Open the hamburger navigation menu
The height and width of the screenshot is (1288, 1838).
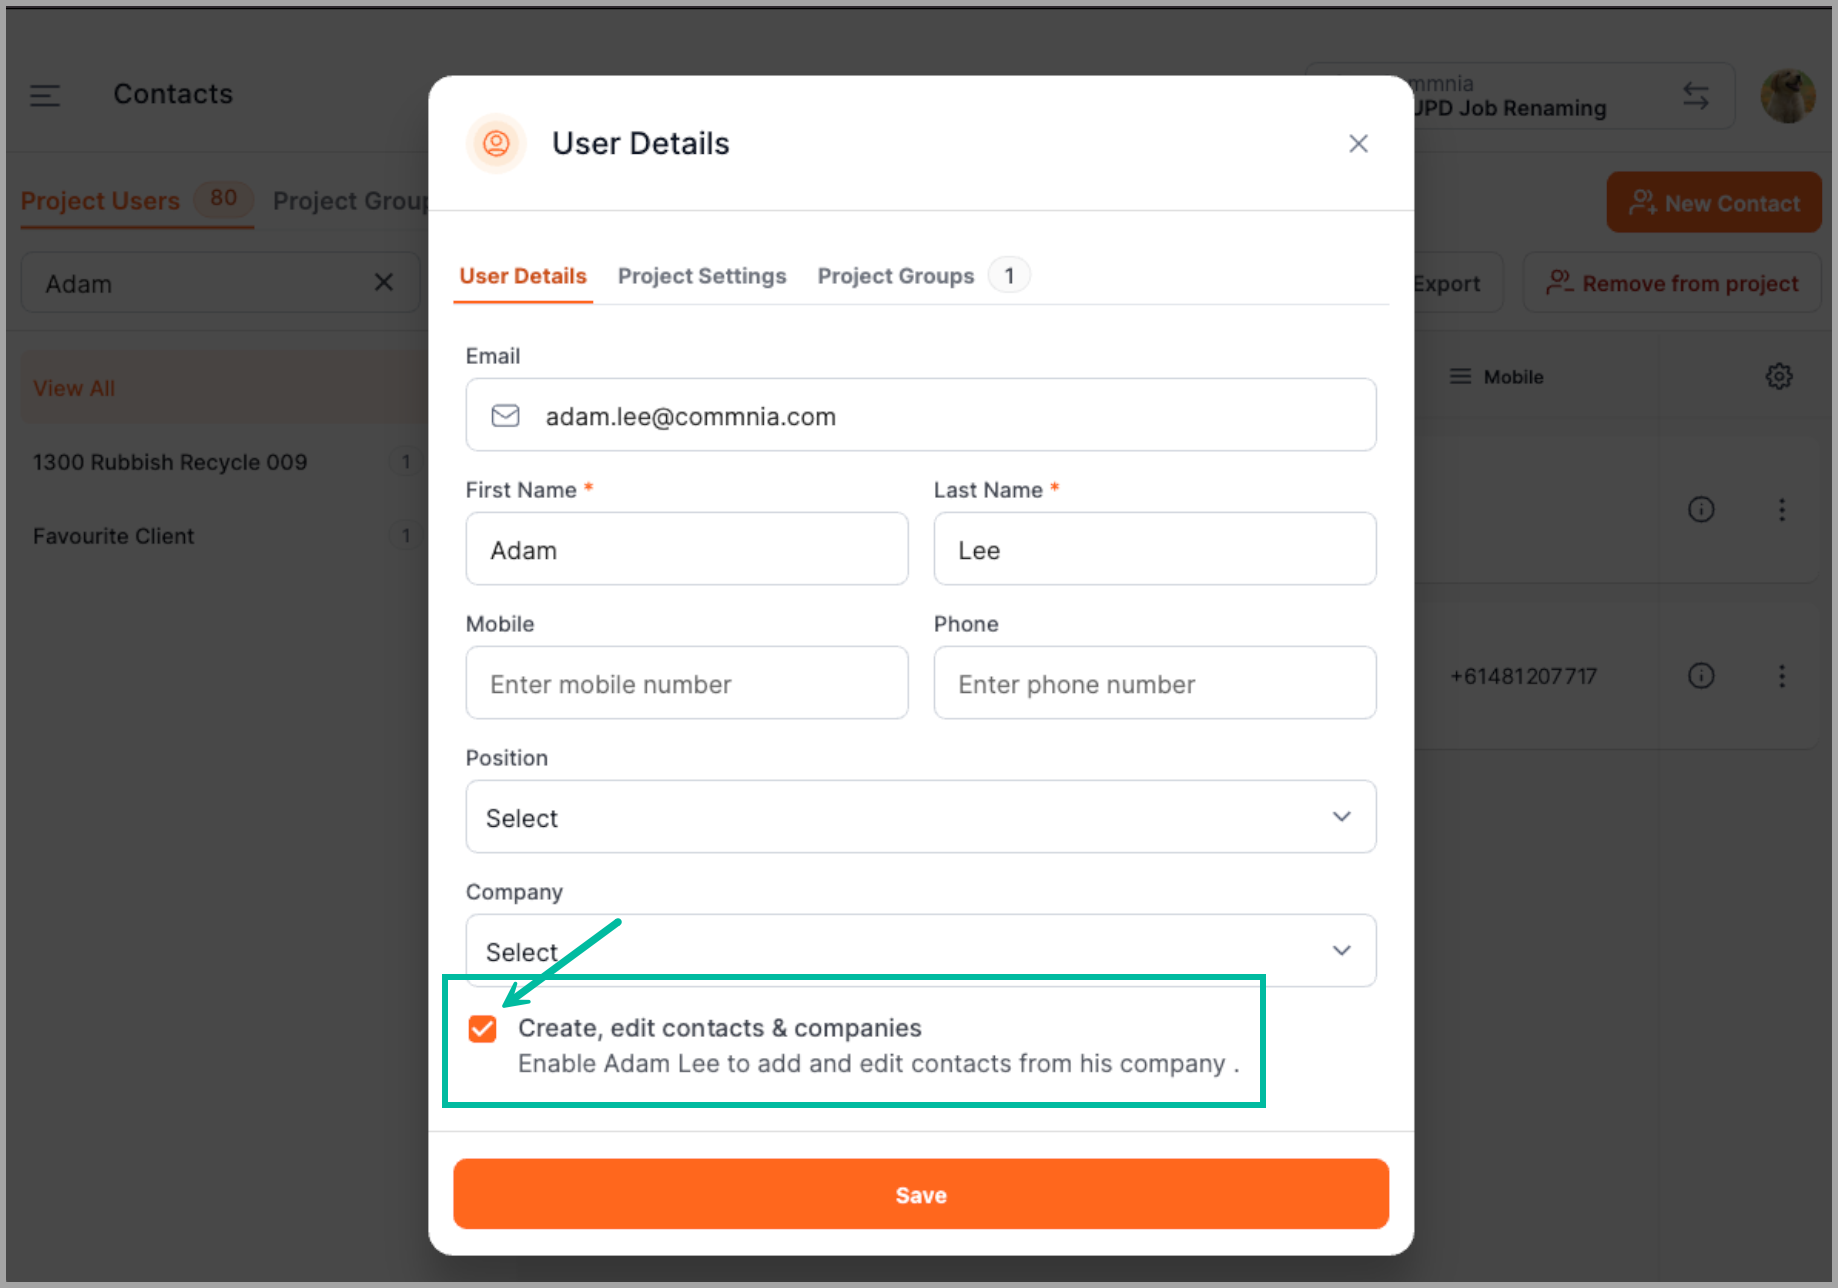[45, 95]
